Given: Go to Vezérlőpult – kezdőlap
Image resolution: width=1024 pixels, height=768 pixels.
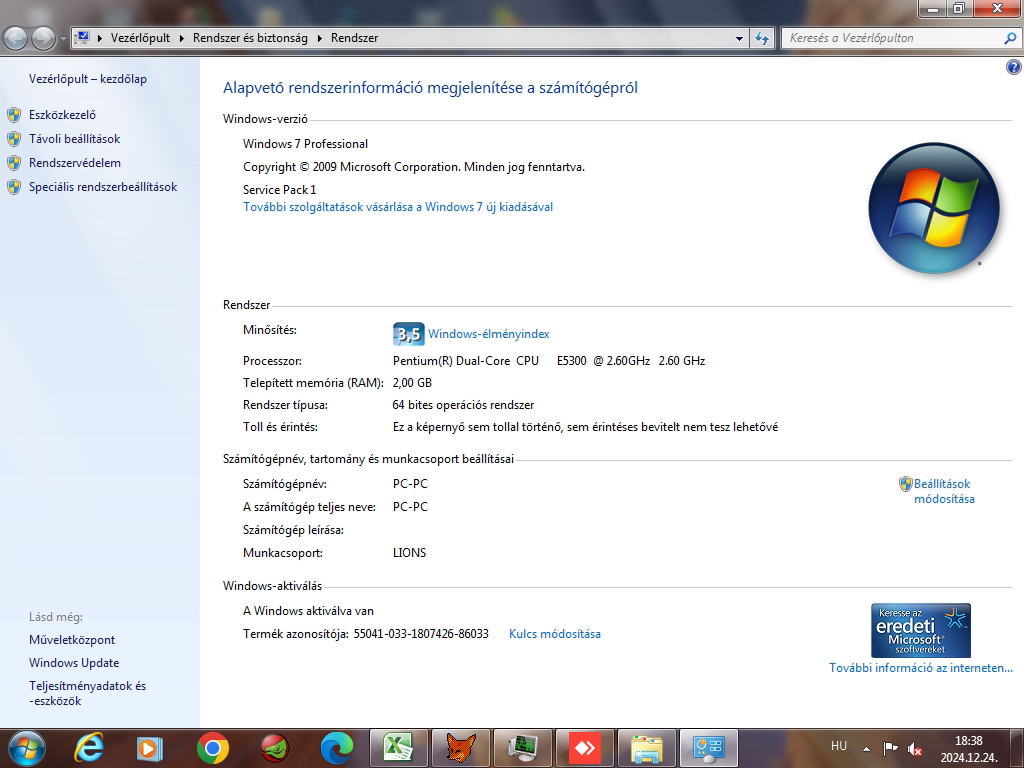Looking at the screenshot, I should tap(88, 79).
